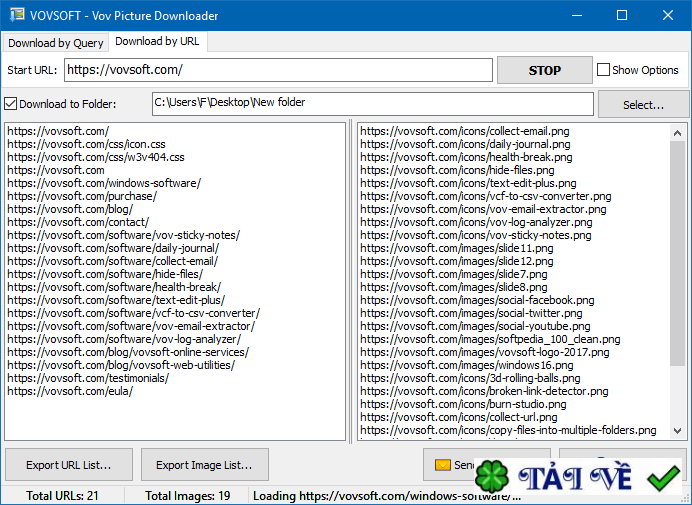Click the download folder path field

(x=372, y=104)
